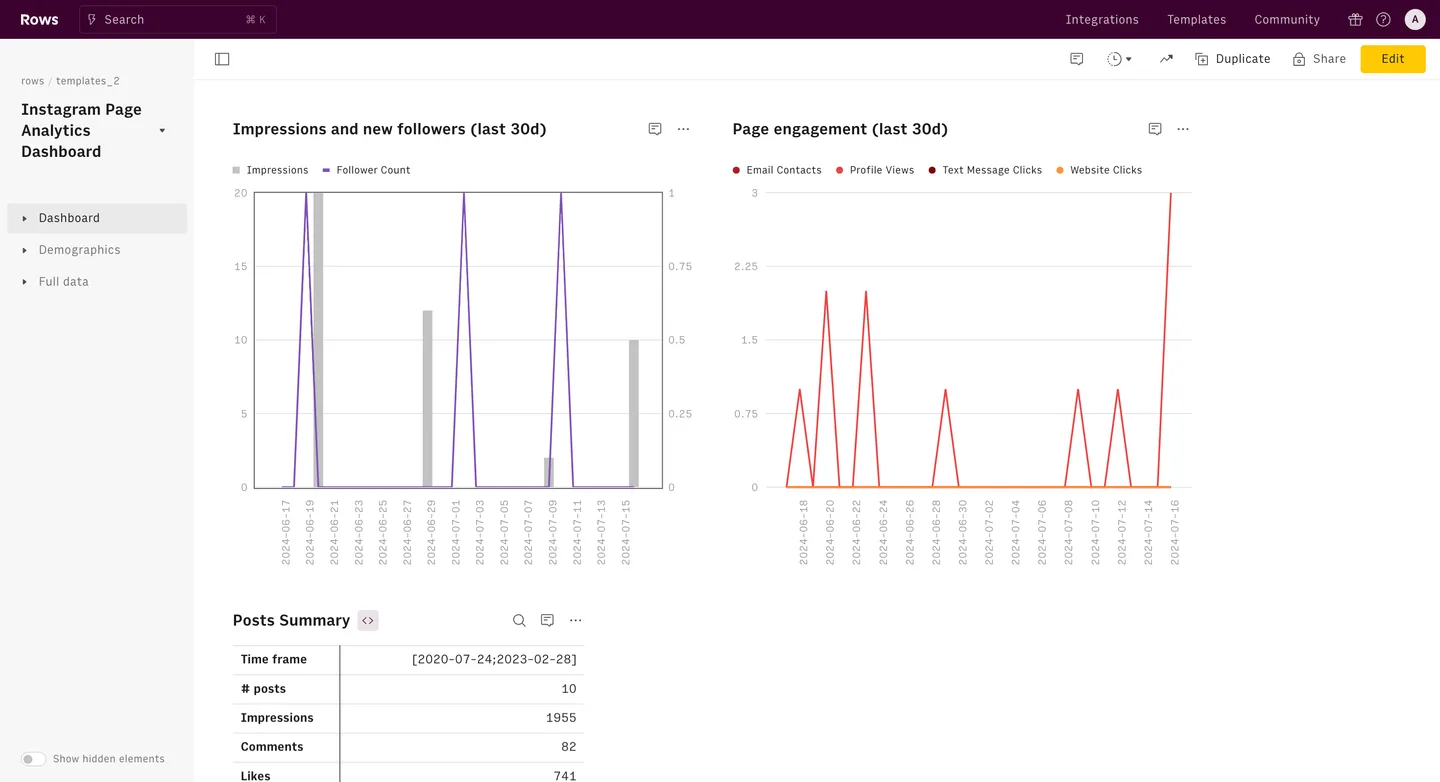Screen dimensions: 1440x782
Task: Open the Integrations menu
Action: coord(1102,19)
